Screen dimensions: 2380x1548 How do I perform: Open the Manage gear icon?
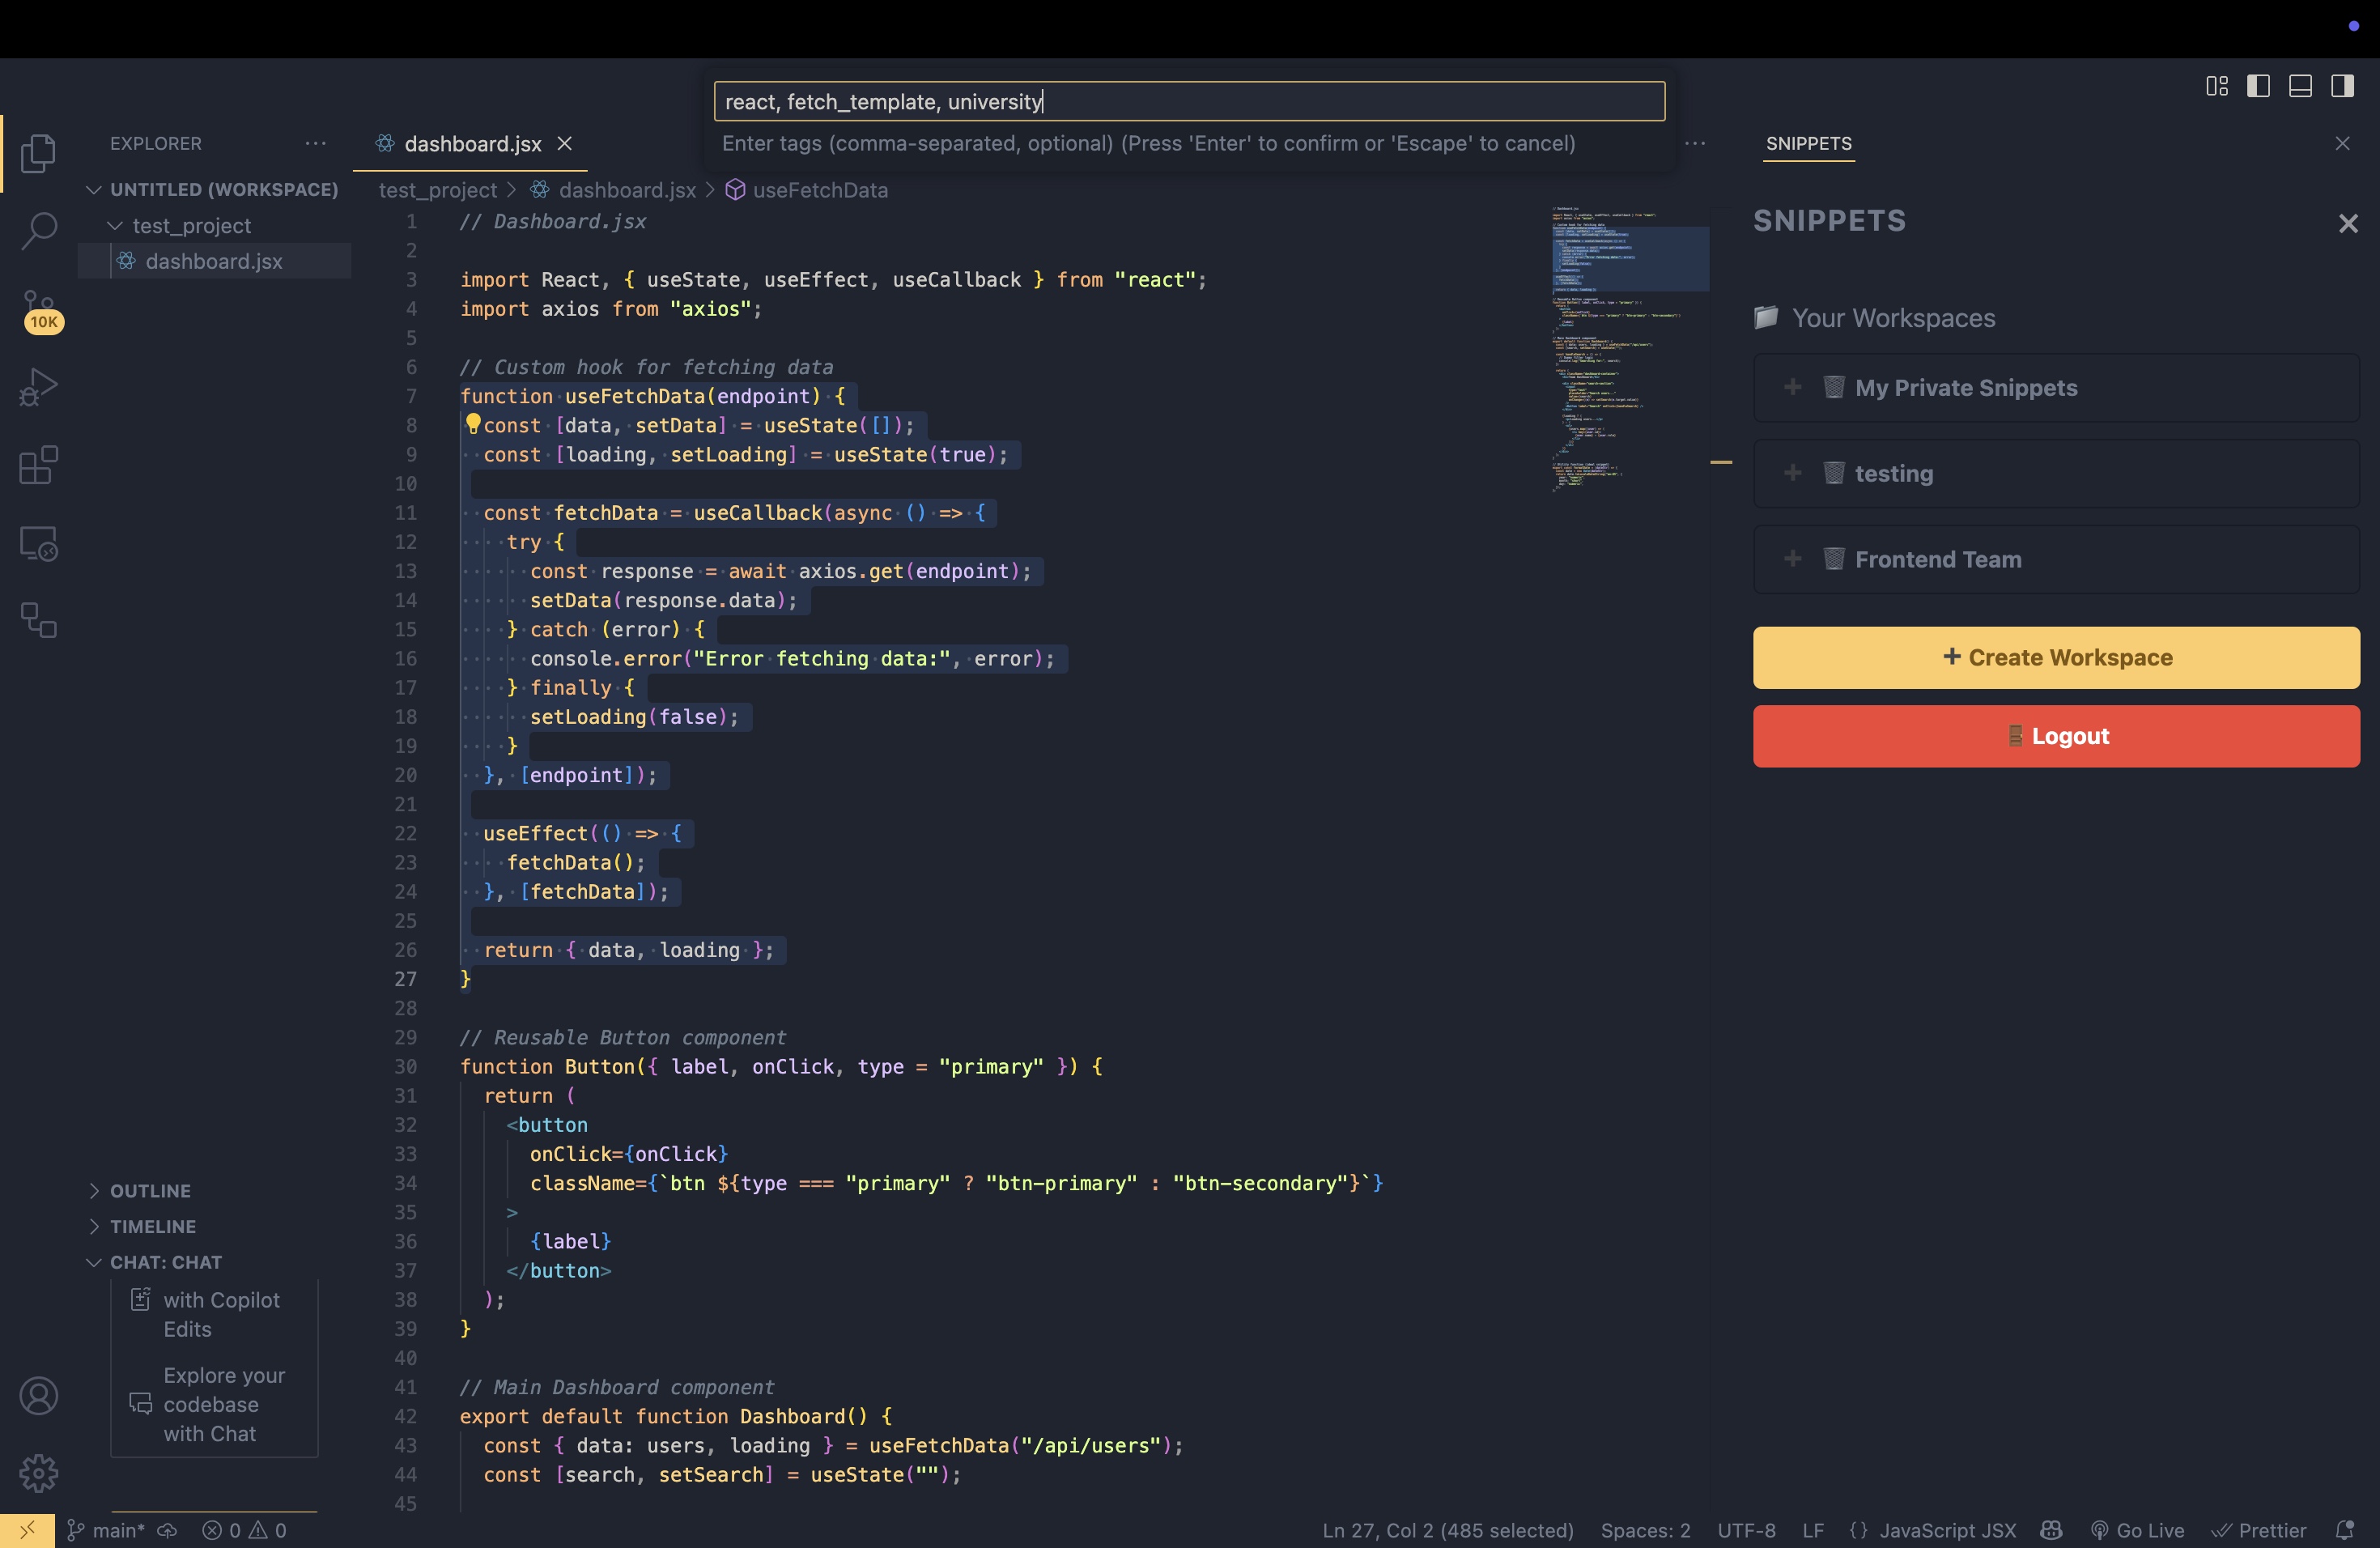pyautogui.click(x=38, y=1473)
